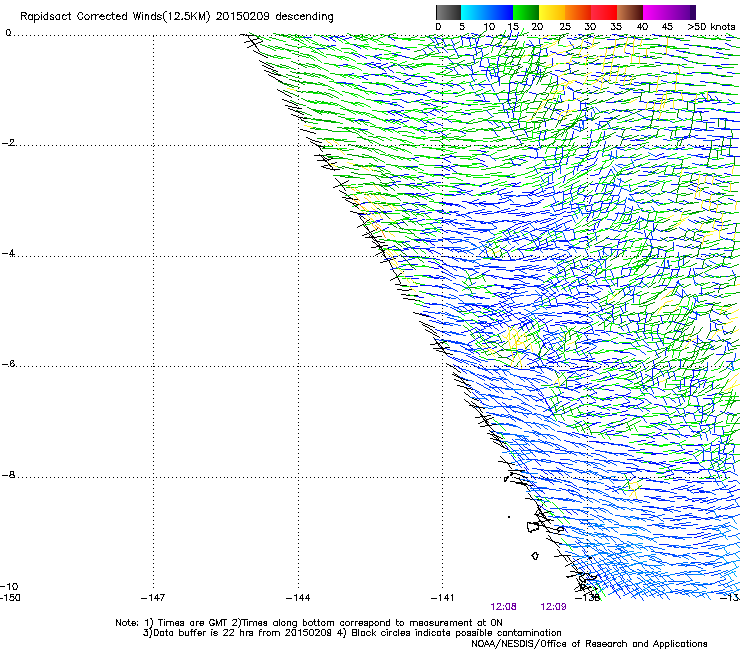Click the -4 latitude axis label
Viewport: 740px width, 650px height.
click(x=8, y=253)
